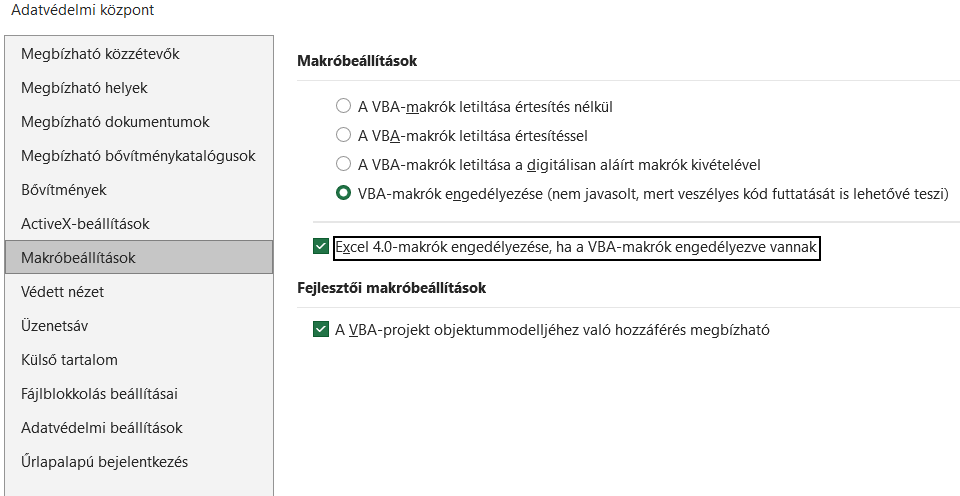960x496 pixels.
Task: Go to Megbízható dokumentumok settings
Action: click(115, 122)
